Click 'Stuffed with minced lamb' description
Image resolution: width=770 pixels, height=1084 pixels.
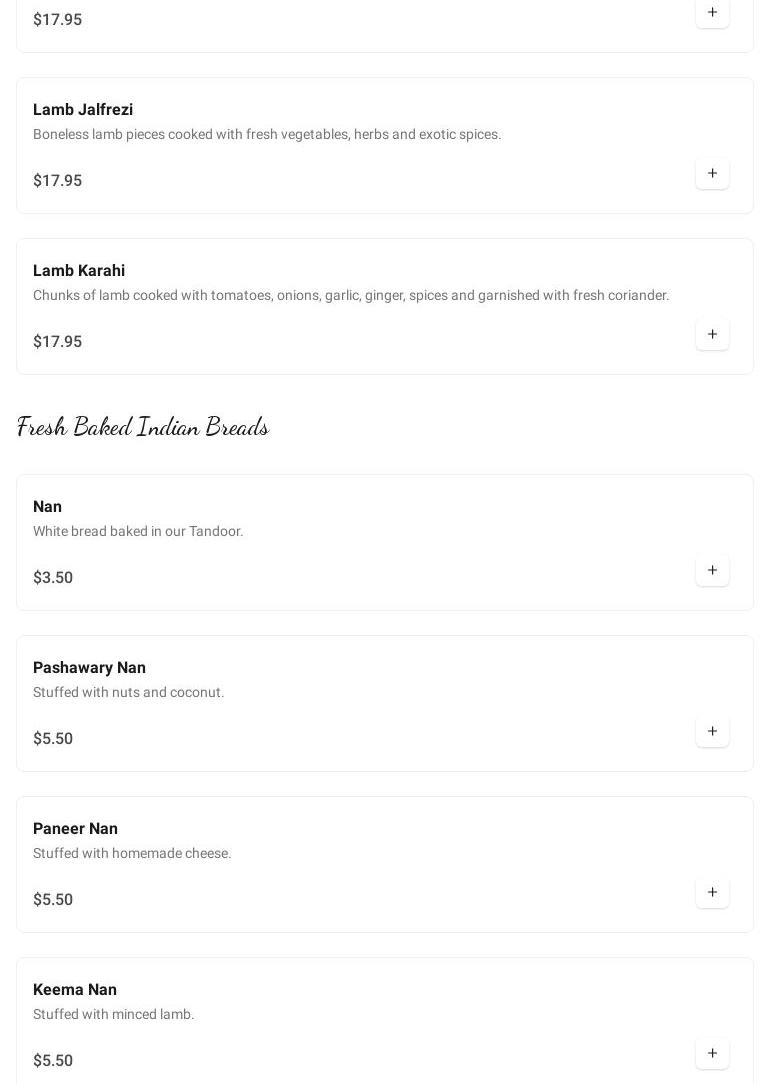(114, 1015)
